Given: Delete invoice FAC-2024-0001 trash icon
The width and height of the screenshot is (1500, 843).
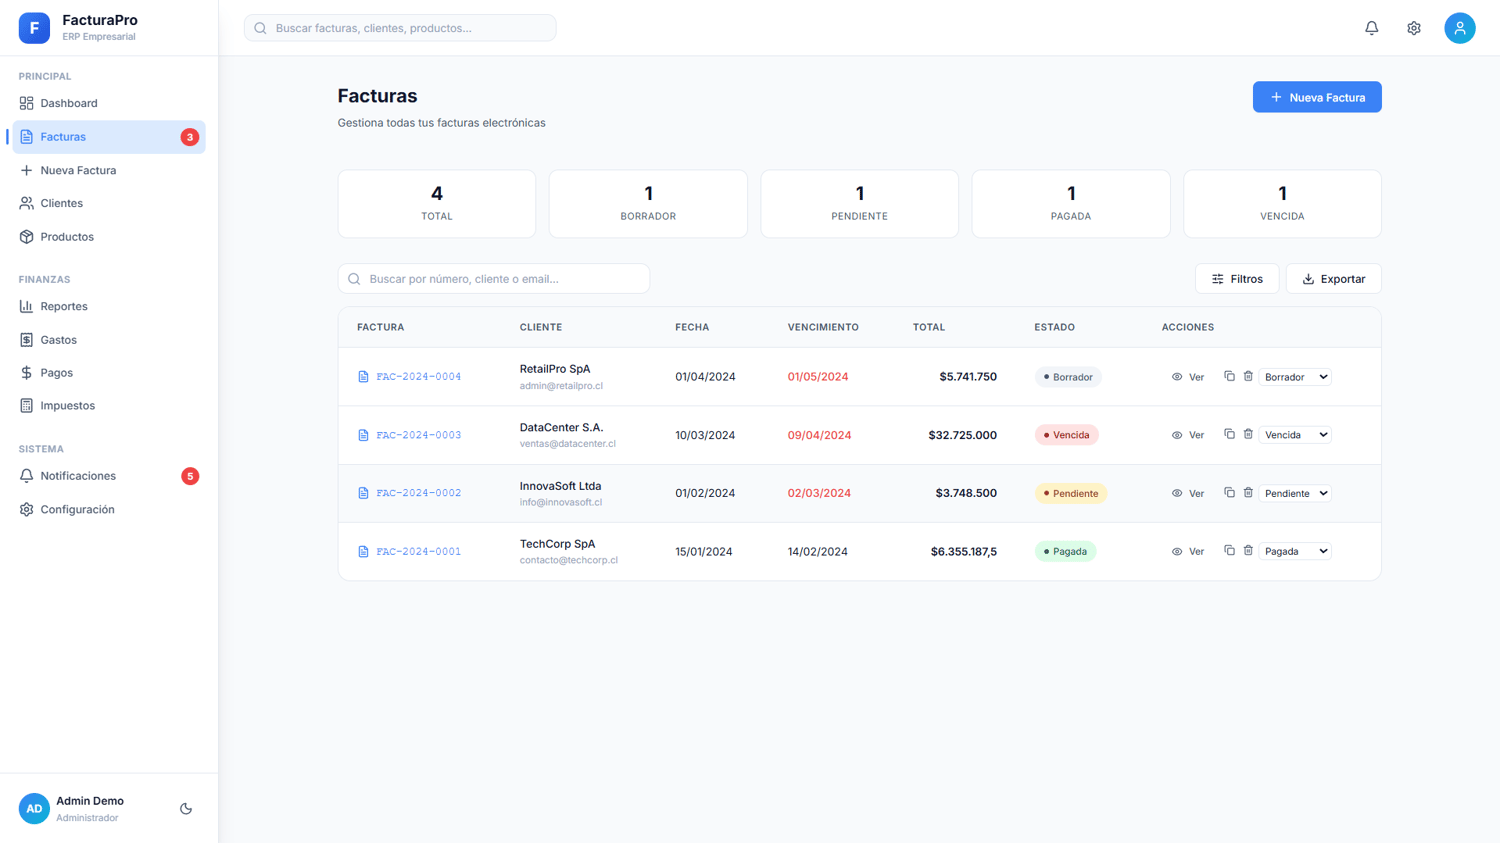Looking at the screenshot, I should (x=1248, y=550).
